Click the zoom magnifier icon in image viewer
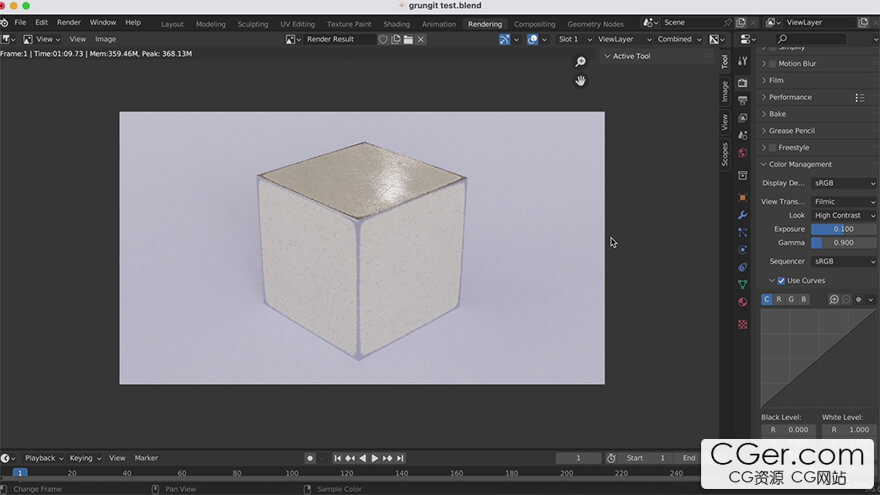Screen dimensions: 880x495 580,62
